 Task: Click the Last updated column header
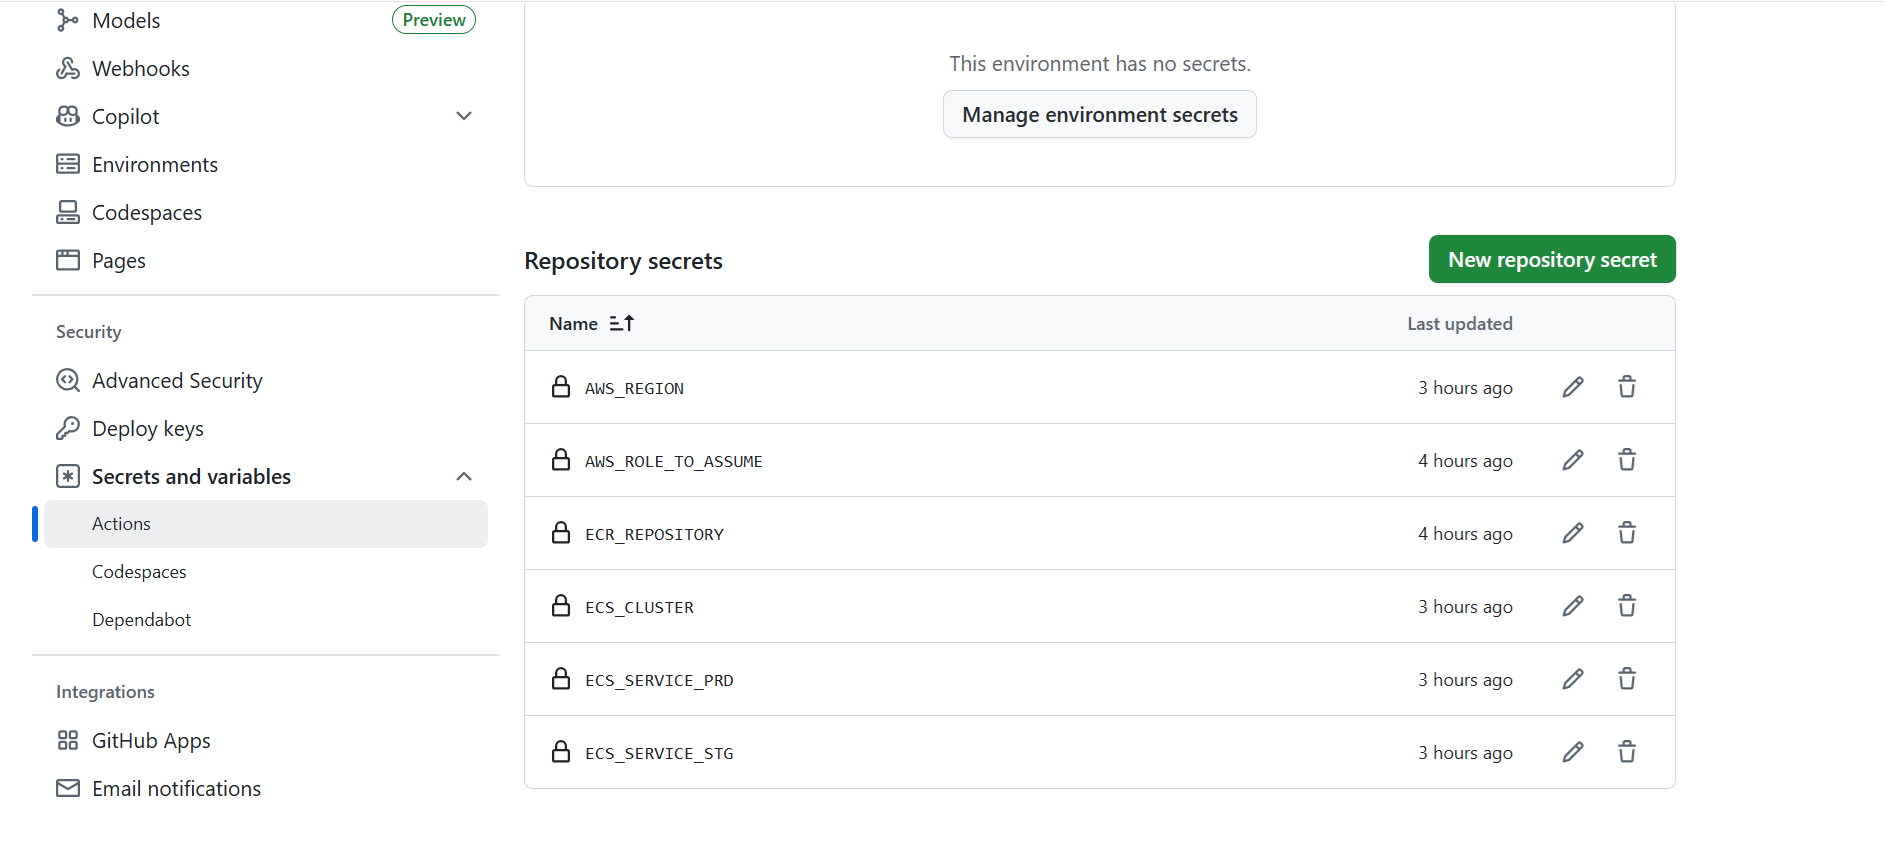coord(1460,323)
